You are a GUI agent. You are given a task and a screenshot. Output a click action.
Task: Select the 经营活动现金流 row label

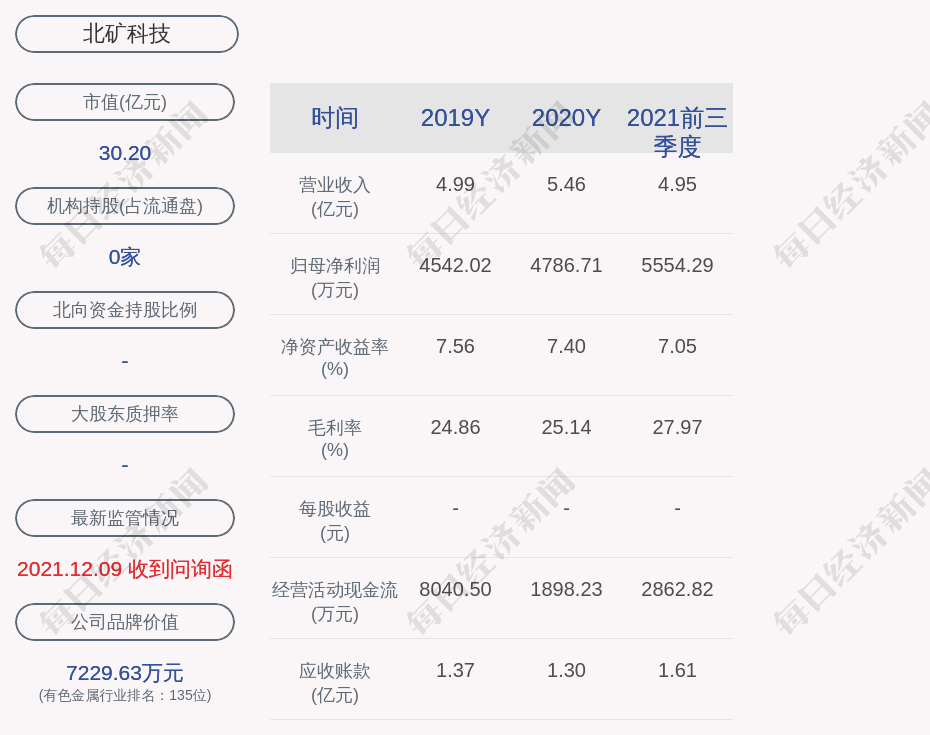(335, 601)
